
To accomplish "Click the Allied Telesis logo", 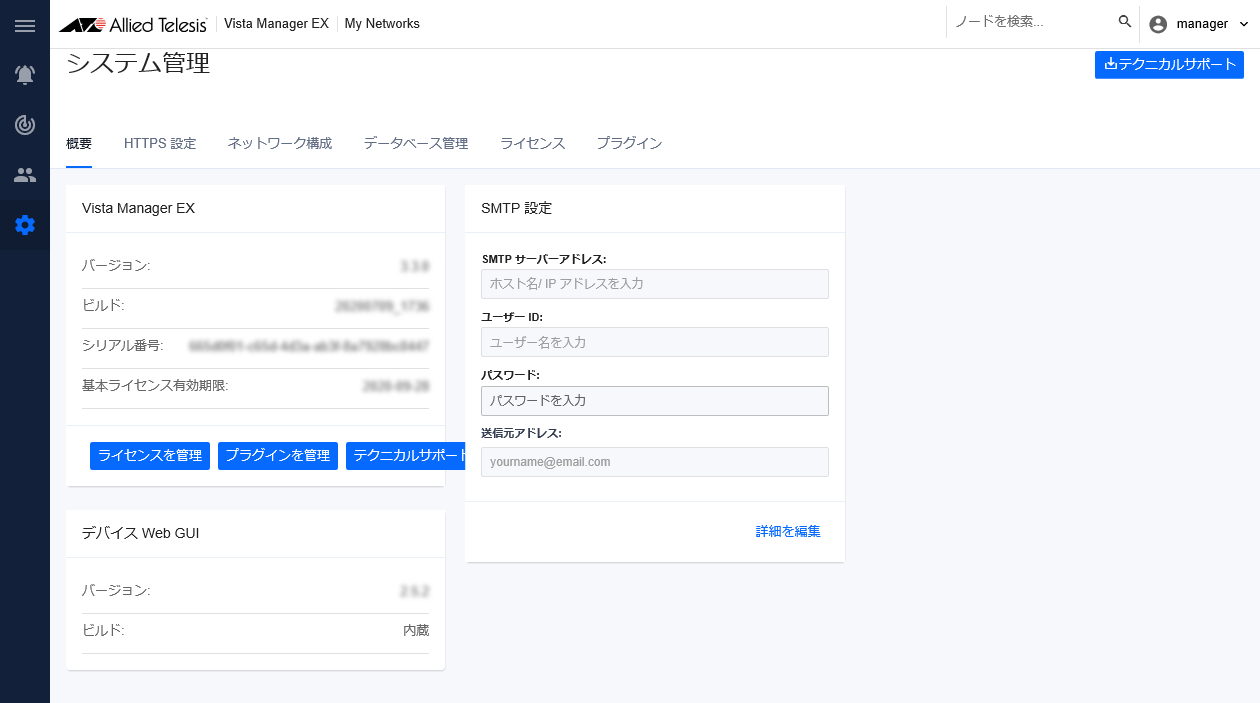I will coord(133,24).
